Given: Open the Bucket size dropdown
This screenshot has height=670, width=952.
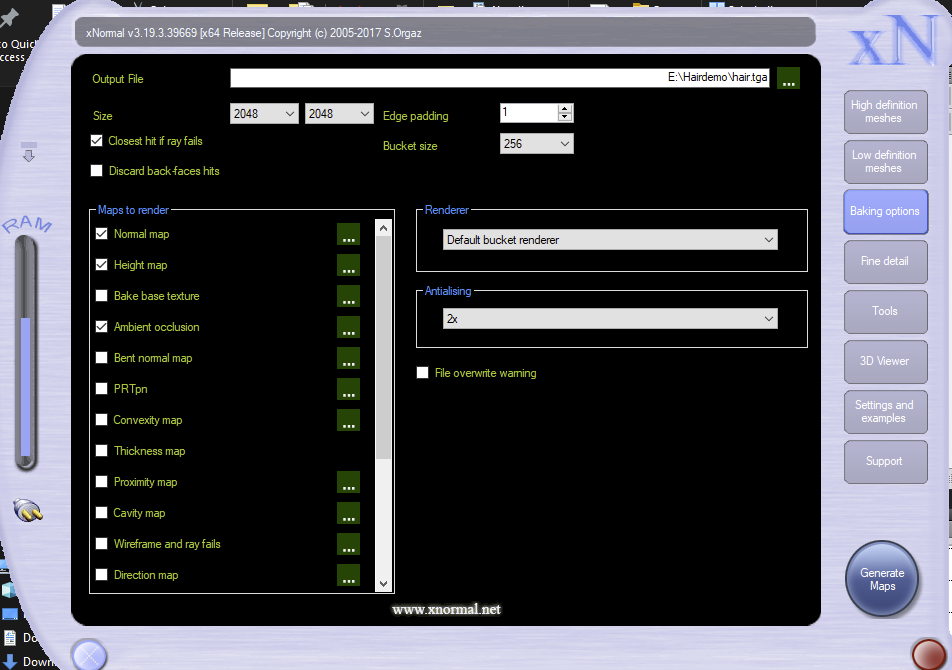Looking at the screenshot, I should 536,144.
